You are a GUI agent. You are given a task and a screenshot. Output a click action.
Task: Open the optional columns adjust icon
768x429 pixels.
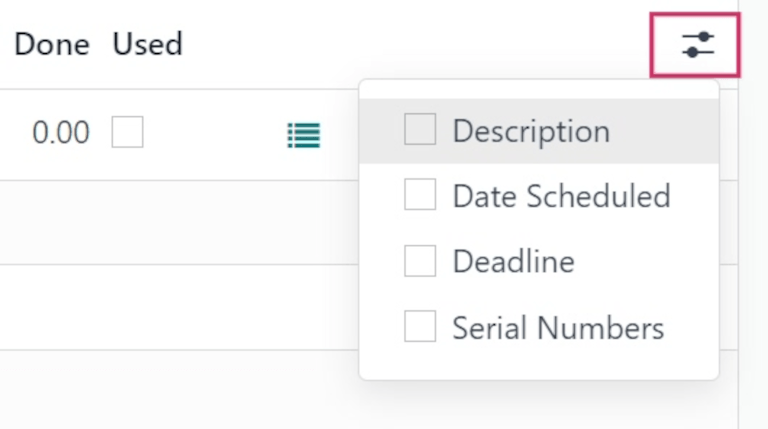(696, 45)
